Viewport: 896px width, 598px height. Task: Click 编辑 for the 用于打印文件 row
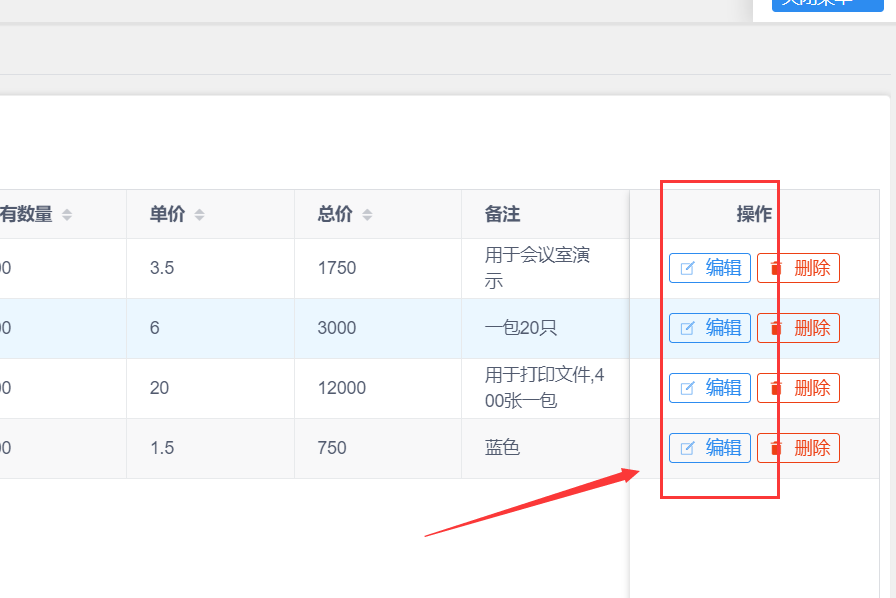[710, 388]
